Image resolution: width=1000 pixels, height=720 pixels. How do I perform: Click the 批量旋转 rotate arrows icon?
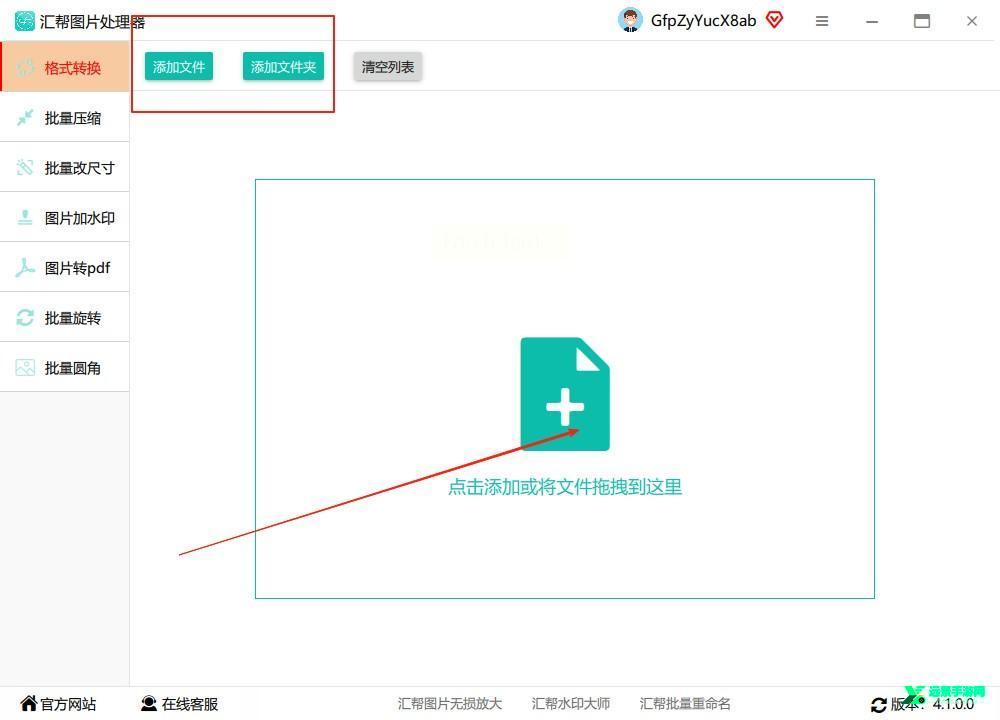pyautogui.click(x=25, y=318)
